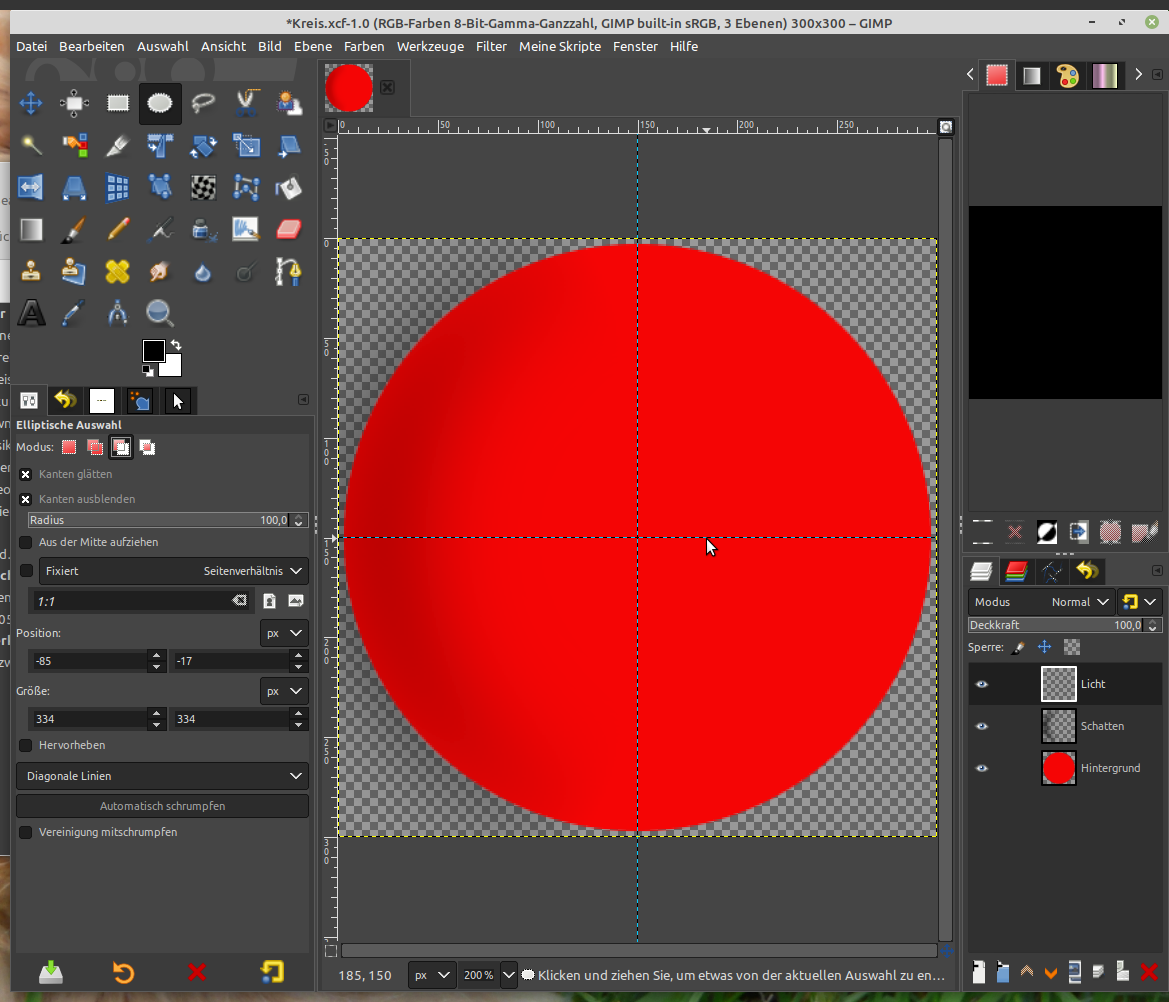Open the Filter menu
This screenshot has height=1002, width=1169.
tap(491, 46)
